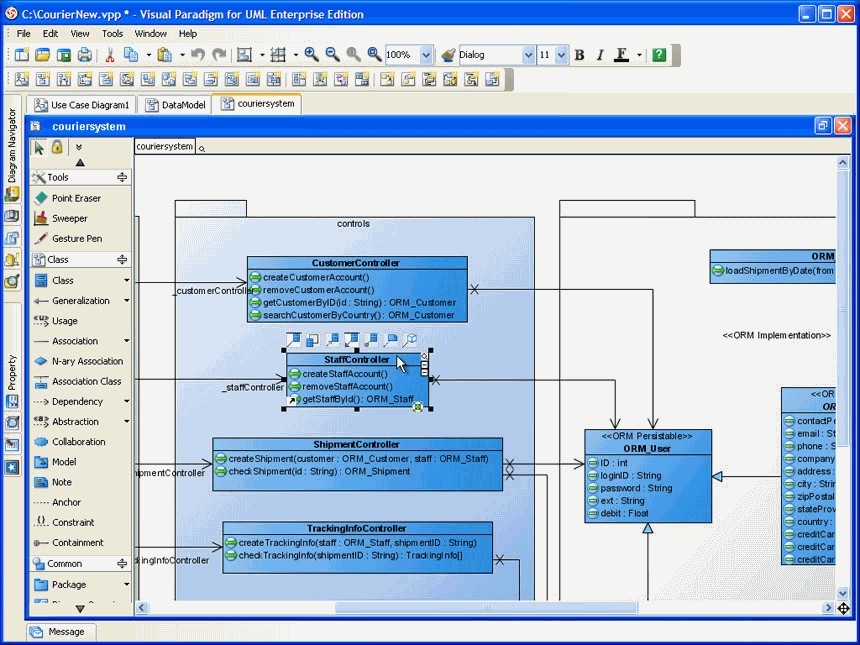Open the Dialog font name dropdown
860x645 pixels.
click(x=528, y=55)
